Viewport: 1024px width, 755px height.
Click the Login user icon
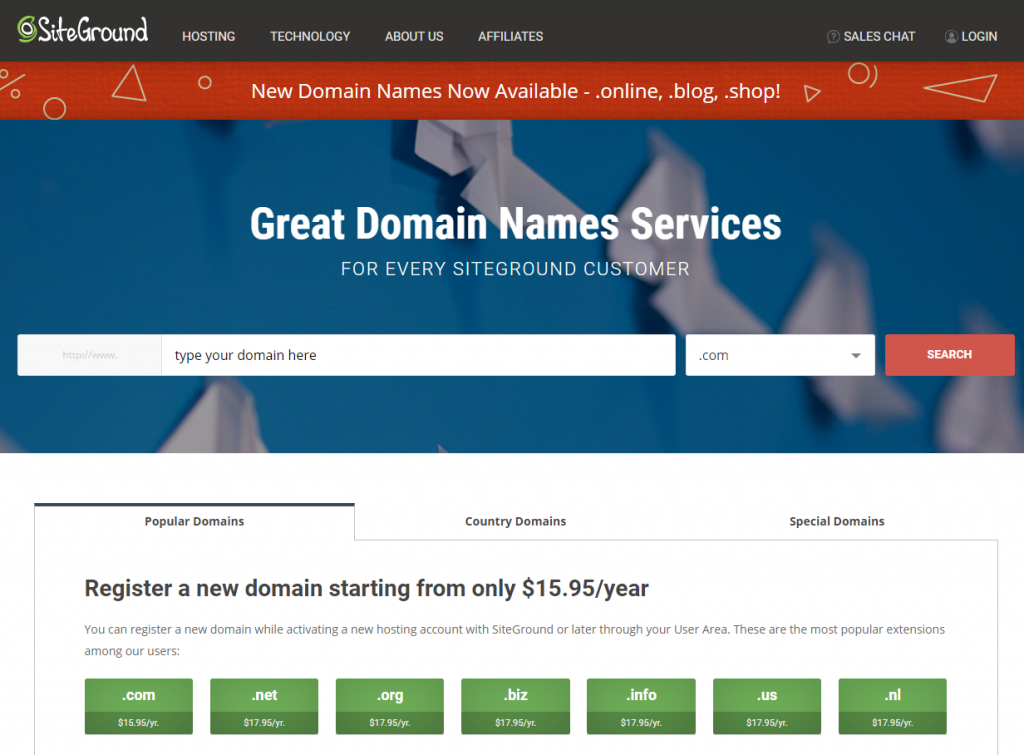coord(952,37)
